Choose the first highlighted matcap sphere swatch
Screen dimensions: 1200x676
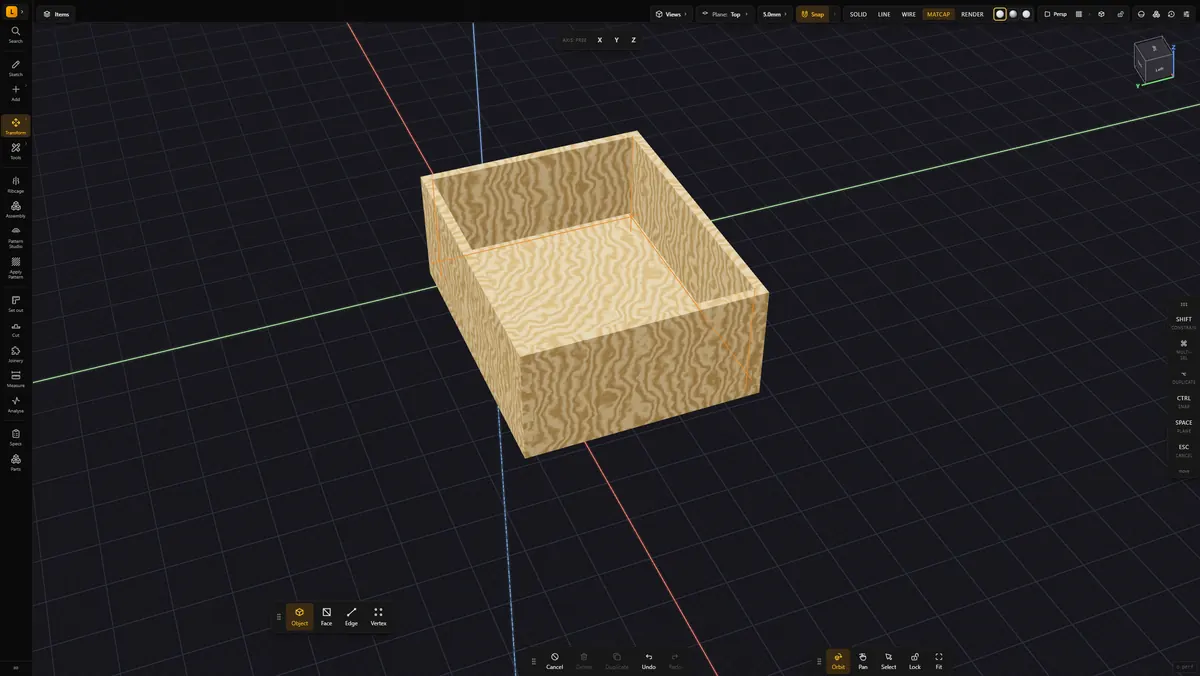pos(1000,14)
